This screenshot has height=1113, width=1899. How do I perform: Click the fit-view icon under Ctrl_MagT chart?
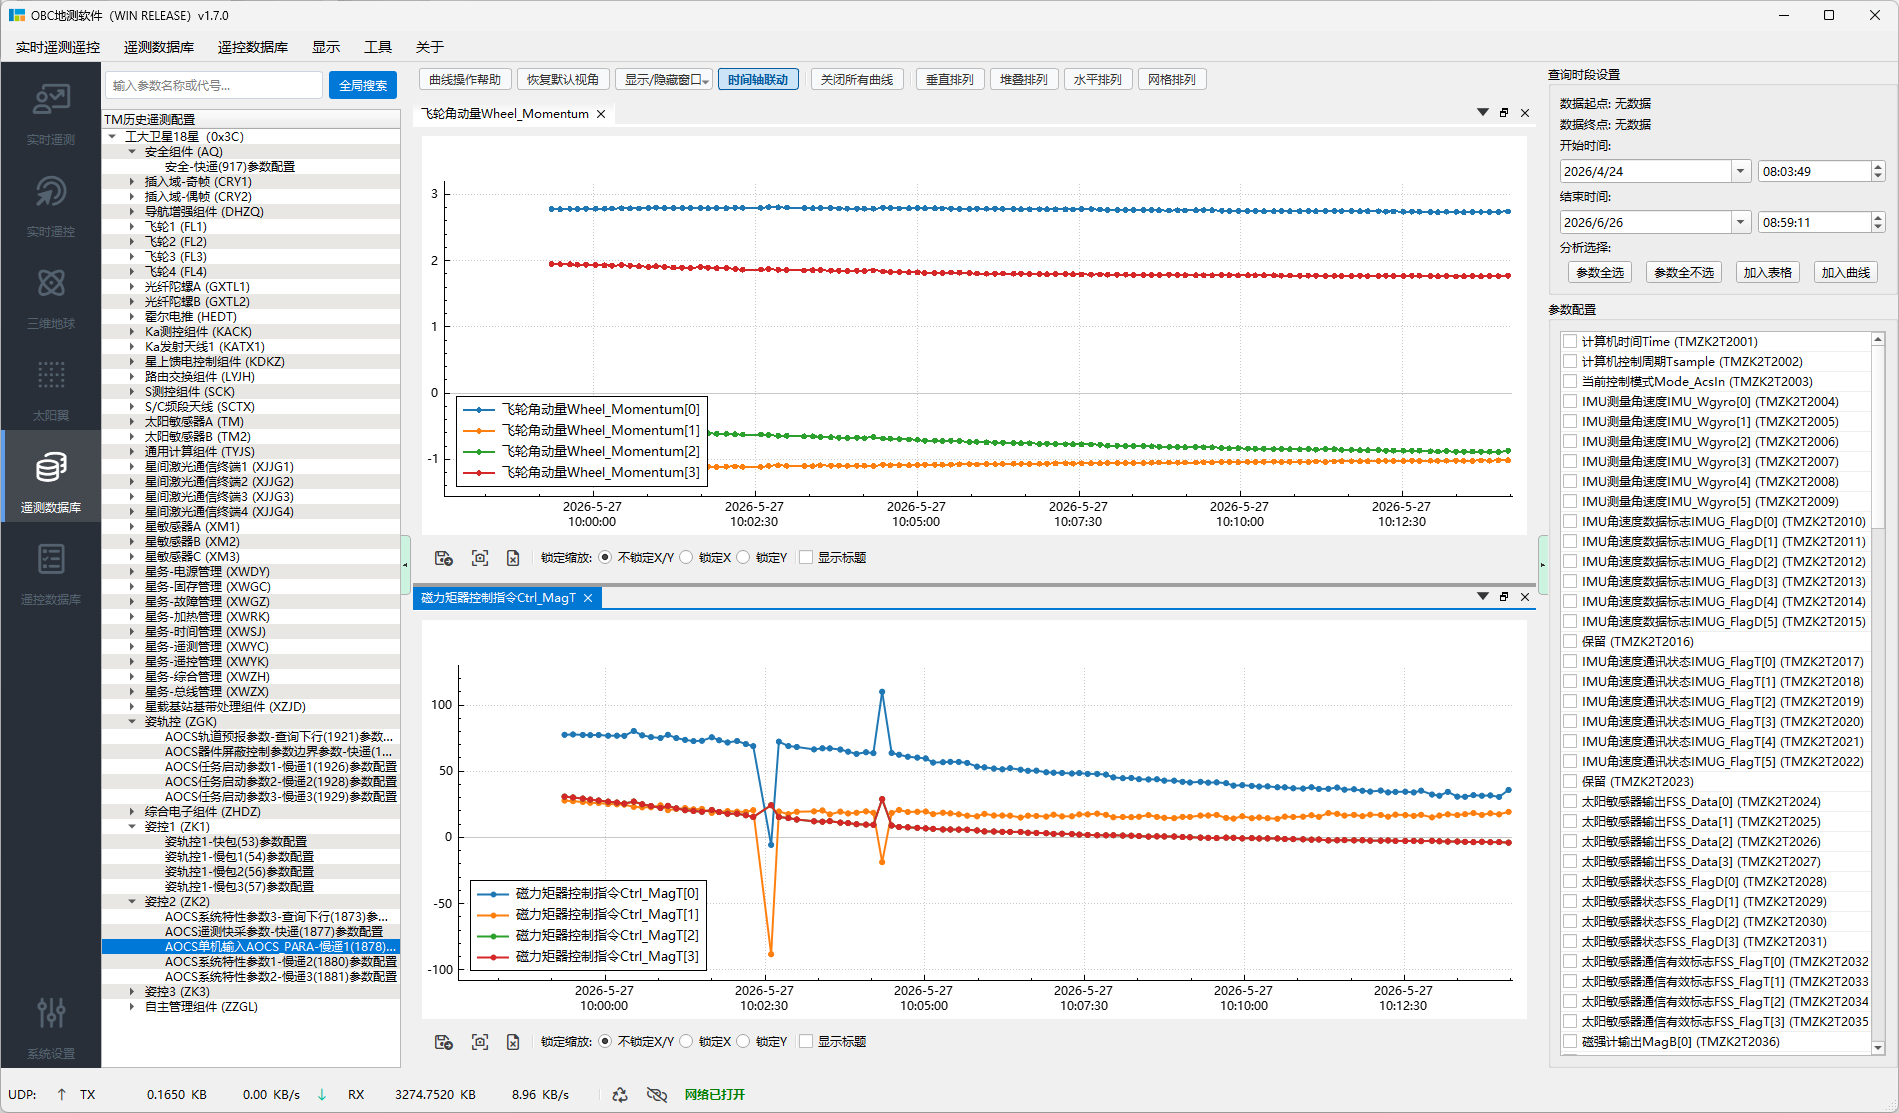click(480, 1042)
